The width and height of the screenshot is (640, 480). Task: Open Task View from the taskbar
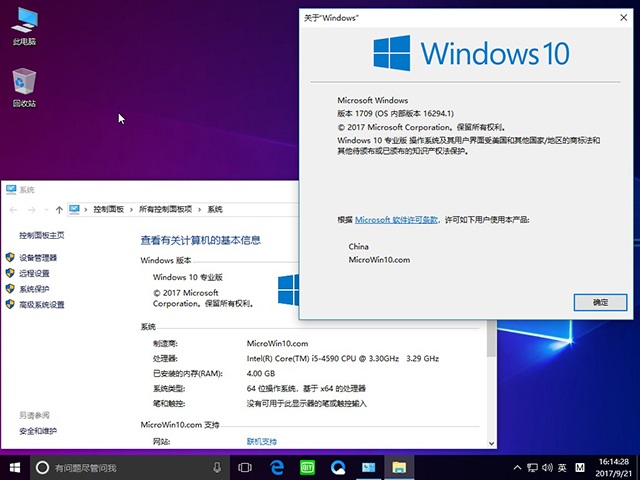[x=245, y=467]
